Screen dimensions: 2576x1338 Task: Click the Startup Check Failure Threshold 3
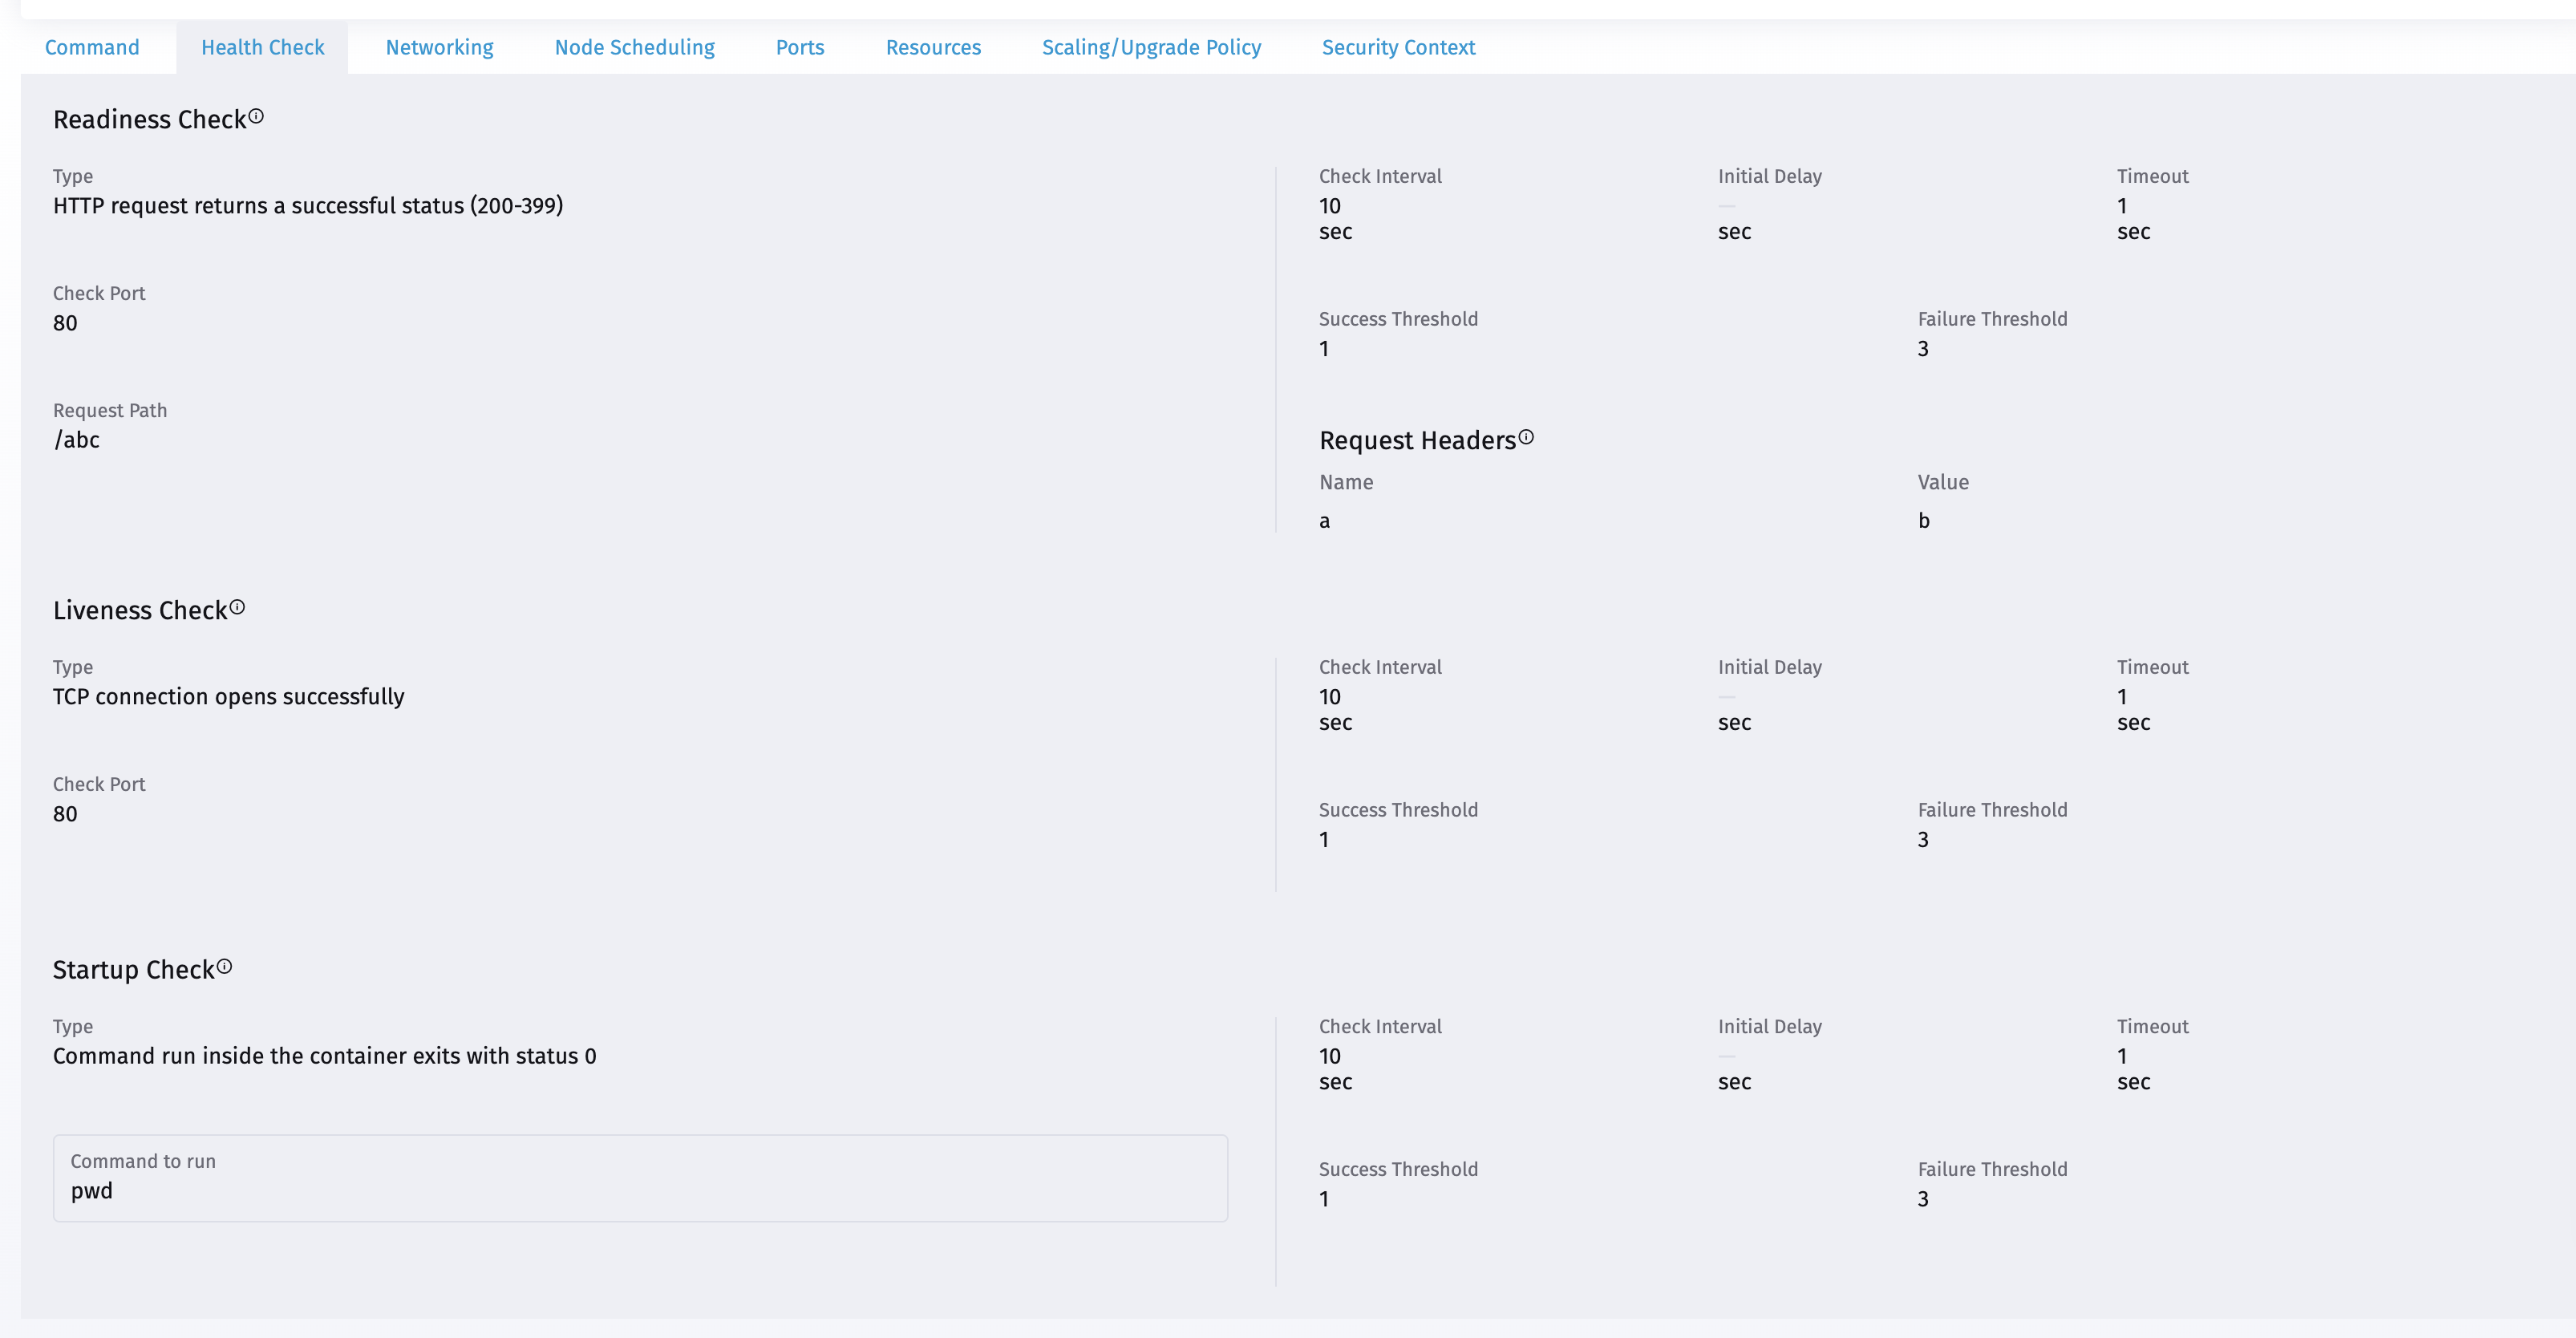click(x=1922, y=1198)
